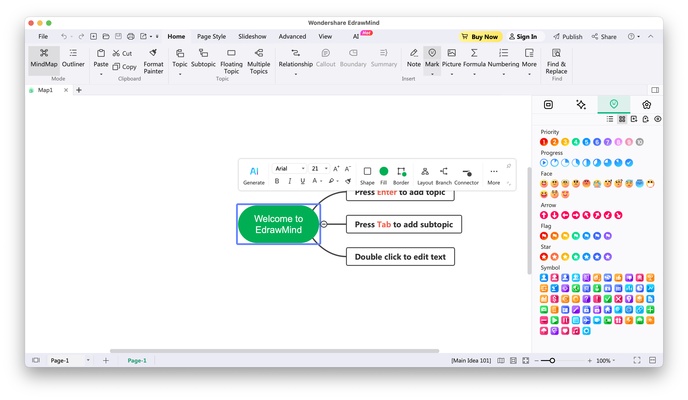Switch marks to grid view

point(622,119)
